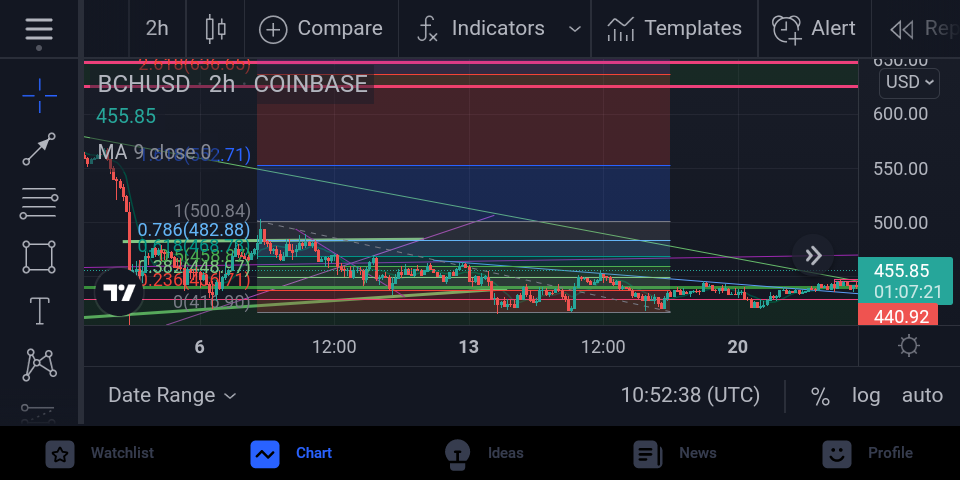Open Compare symbol button

pos(321,29)
